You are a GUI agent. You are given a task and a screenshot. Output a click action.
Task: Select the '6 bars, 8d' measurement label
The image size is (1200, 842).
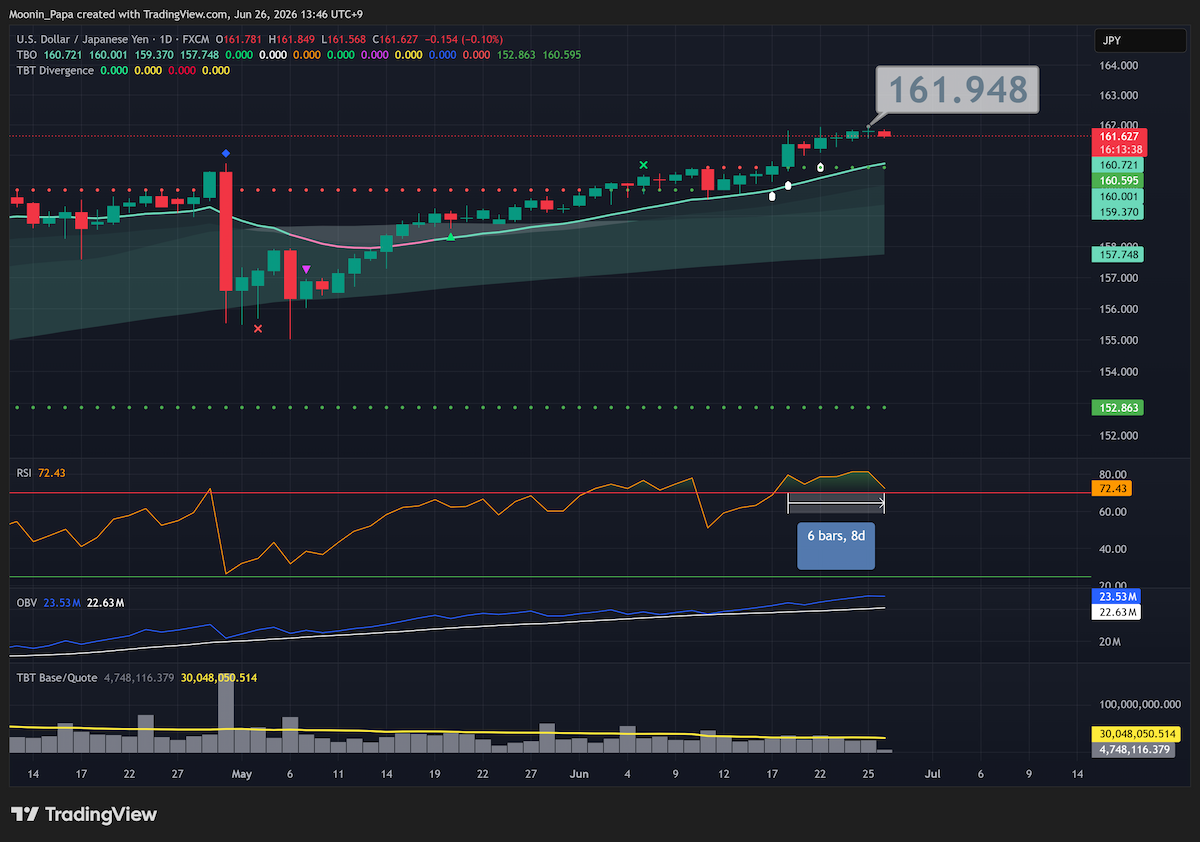836,546
